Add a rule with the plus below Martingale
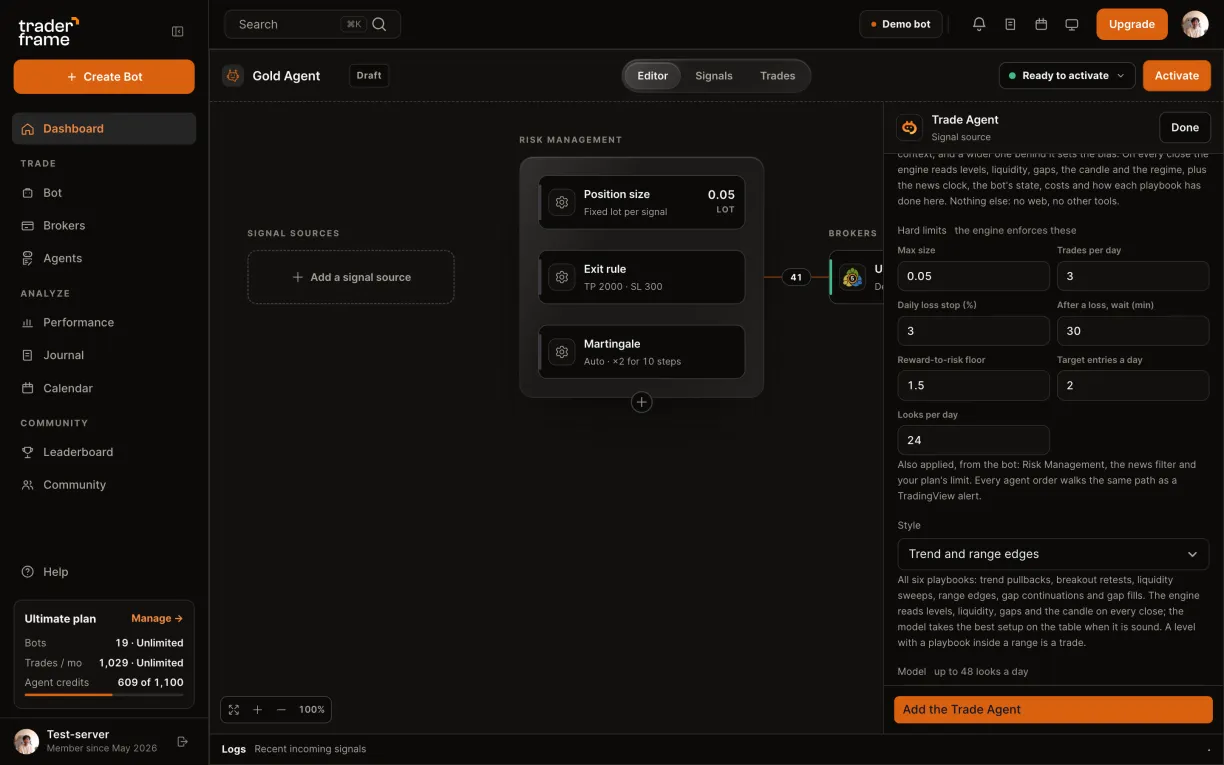1224x765 pixels. 642,402
